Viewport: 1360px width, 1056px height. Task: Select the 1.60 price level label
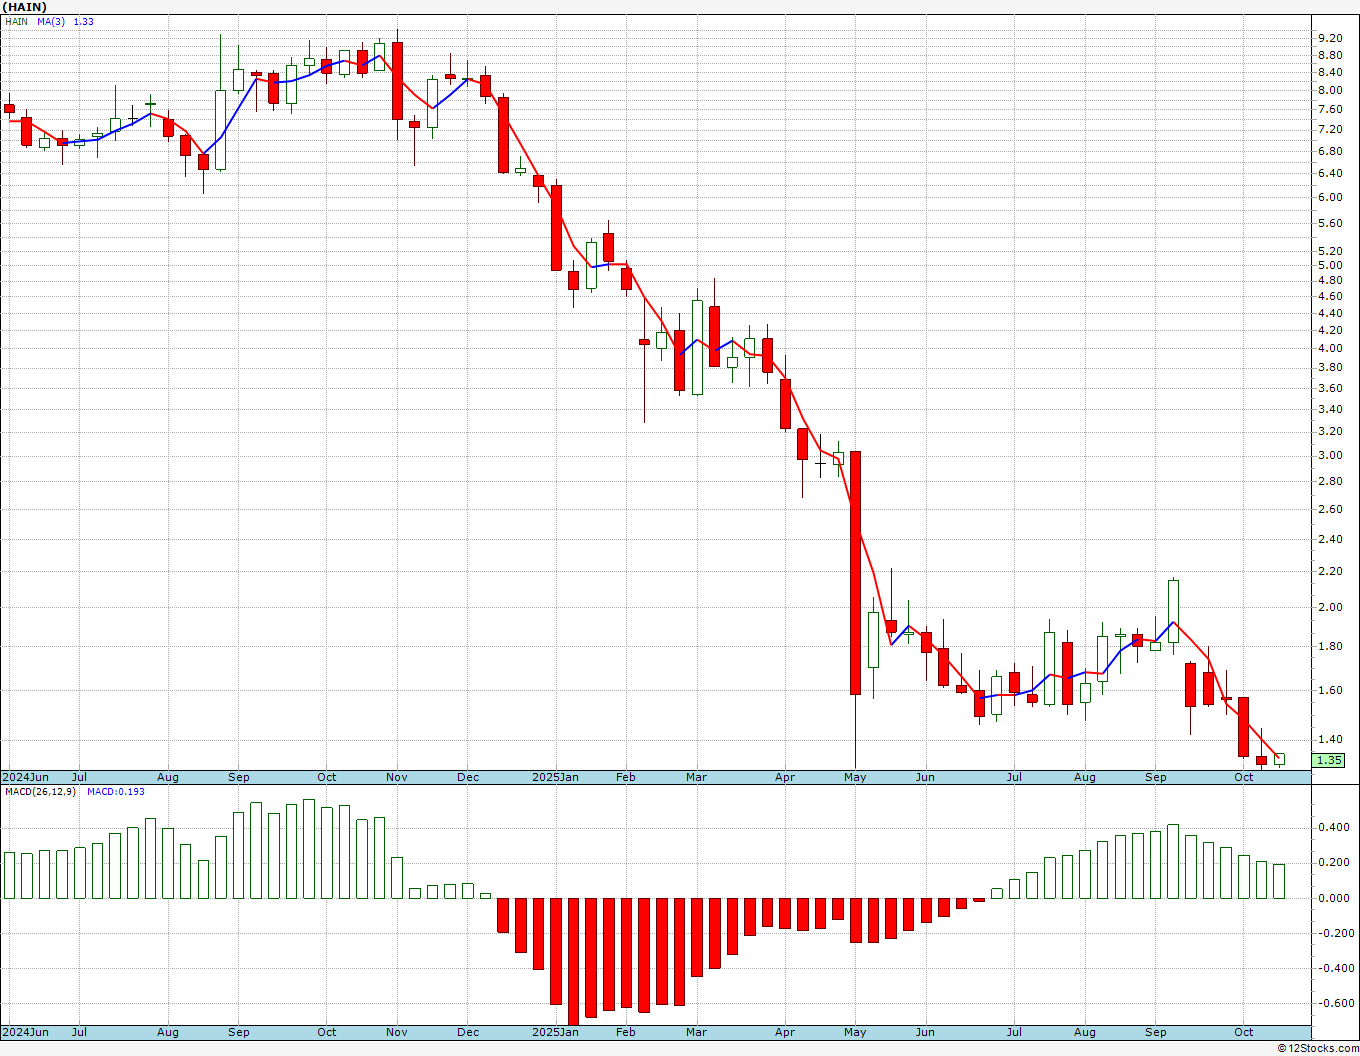click(1330, 690)
